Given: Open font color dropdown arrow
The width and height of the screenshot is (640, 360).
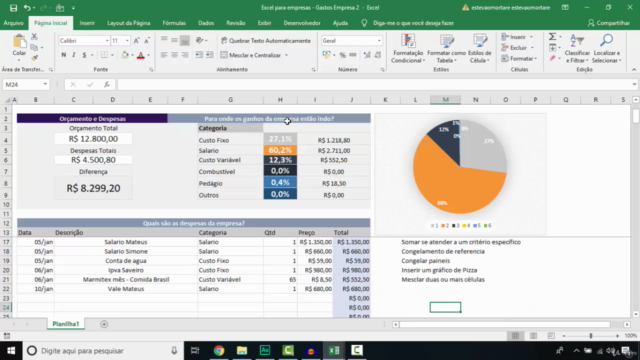Looking at the screenshot, I should coord(149,55).
